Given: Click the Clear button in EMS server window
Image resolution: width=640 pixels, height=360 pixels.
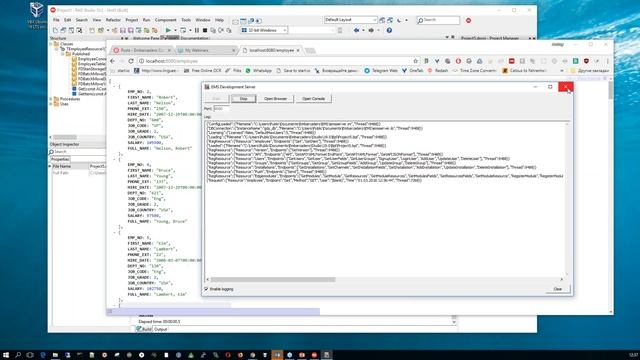Looking at the screenshot, I should click(x=558, y=289).
